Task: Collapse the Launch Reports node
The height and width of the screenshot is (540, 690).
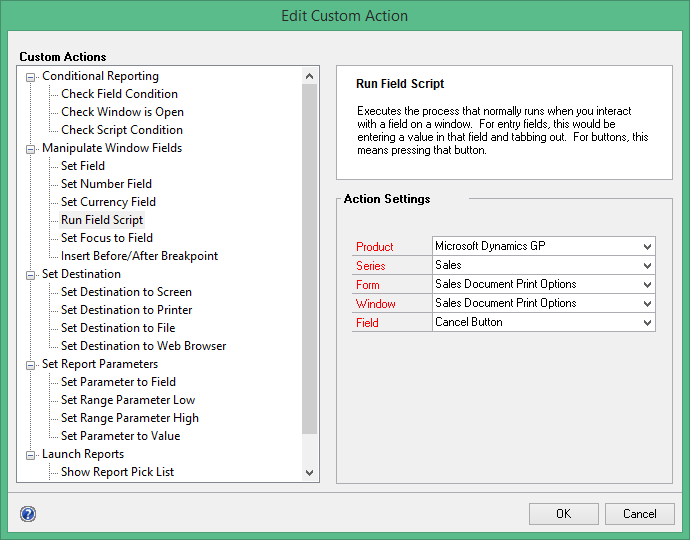Action: [x=30, y=455]
